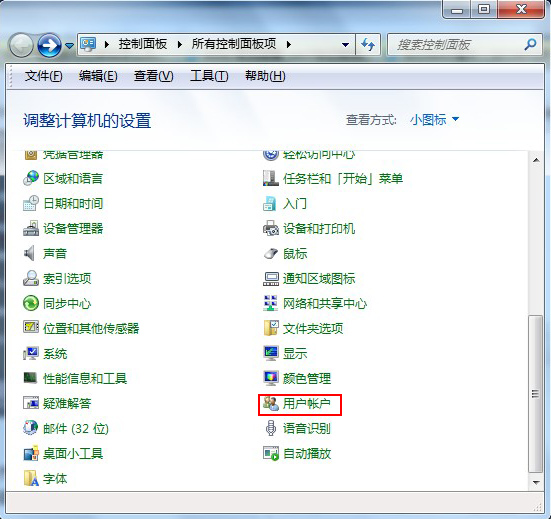Image resolution: width=551 pixels, height=519 pixels.
Task: Click the 日期和时间 clock icon
Action: [x=31, y=203]
